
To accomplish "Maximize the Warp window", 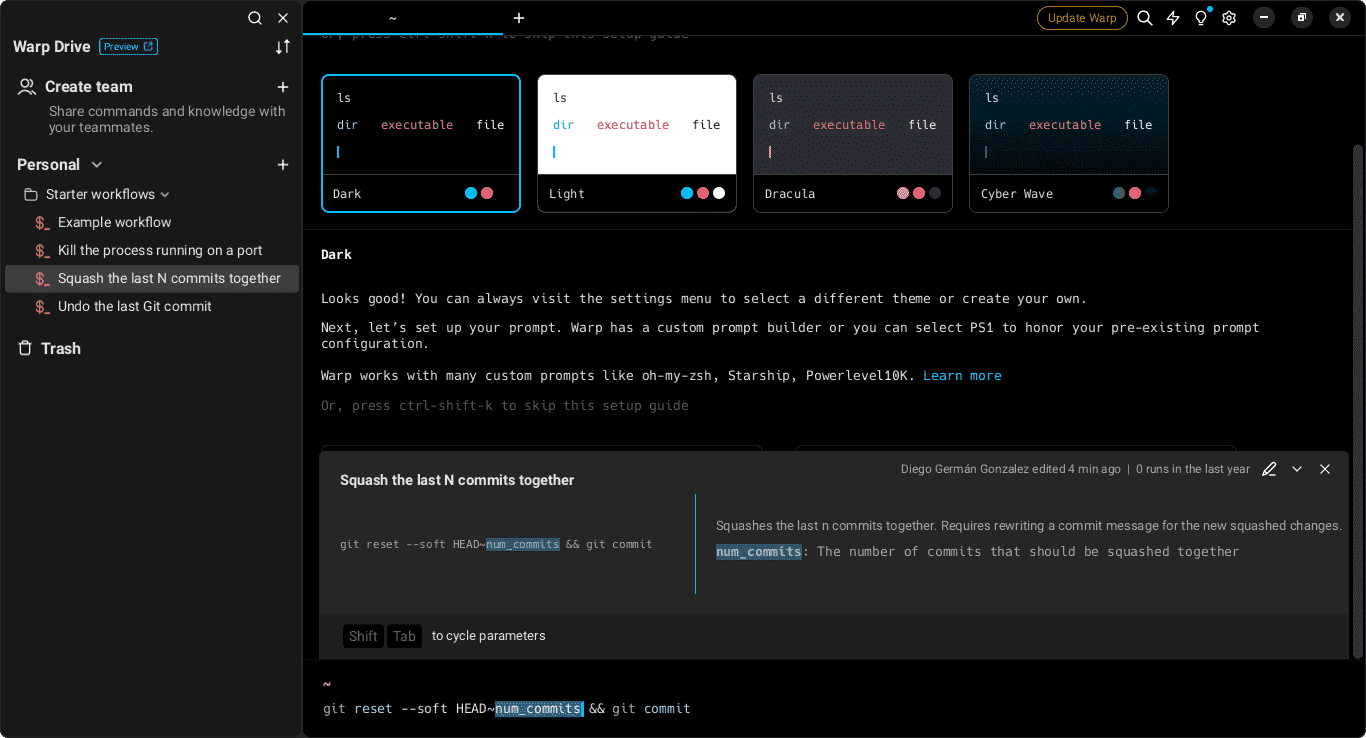I will coord(1301,17).
